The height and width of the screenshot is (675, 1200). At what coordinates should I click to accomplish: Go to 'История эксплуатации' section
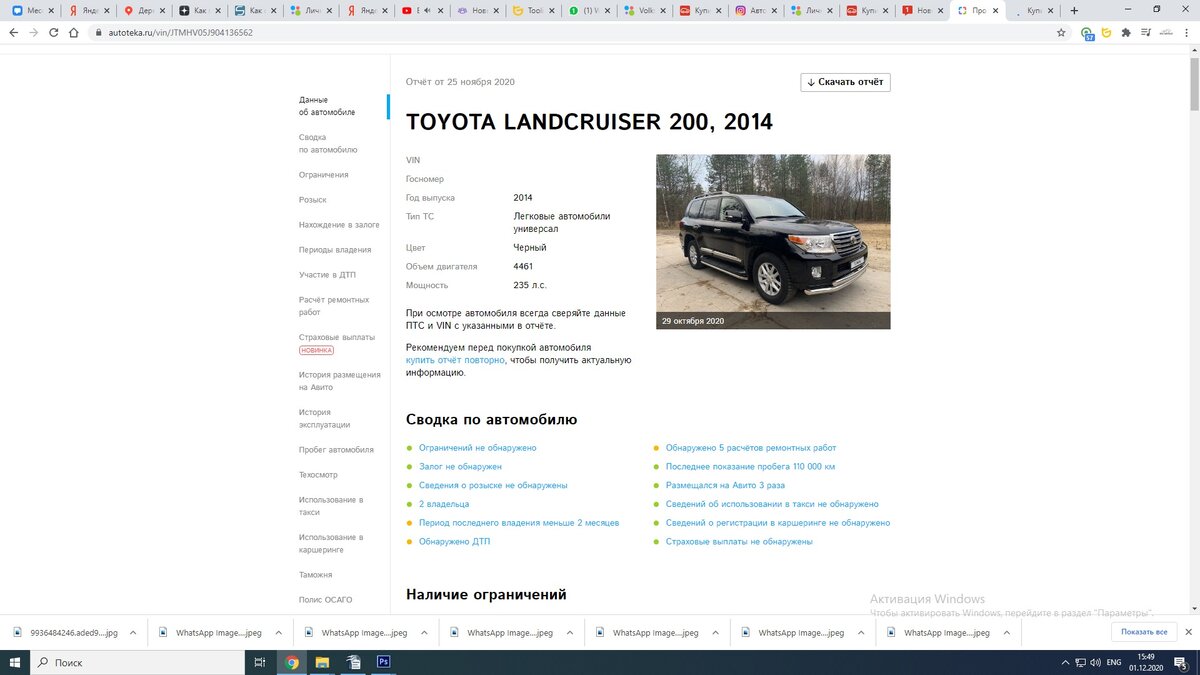325,418
